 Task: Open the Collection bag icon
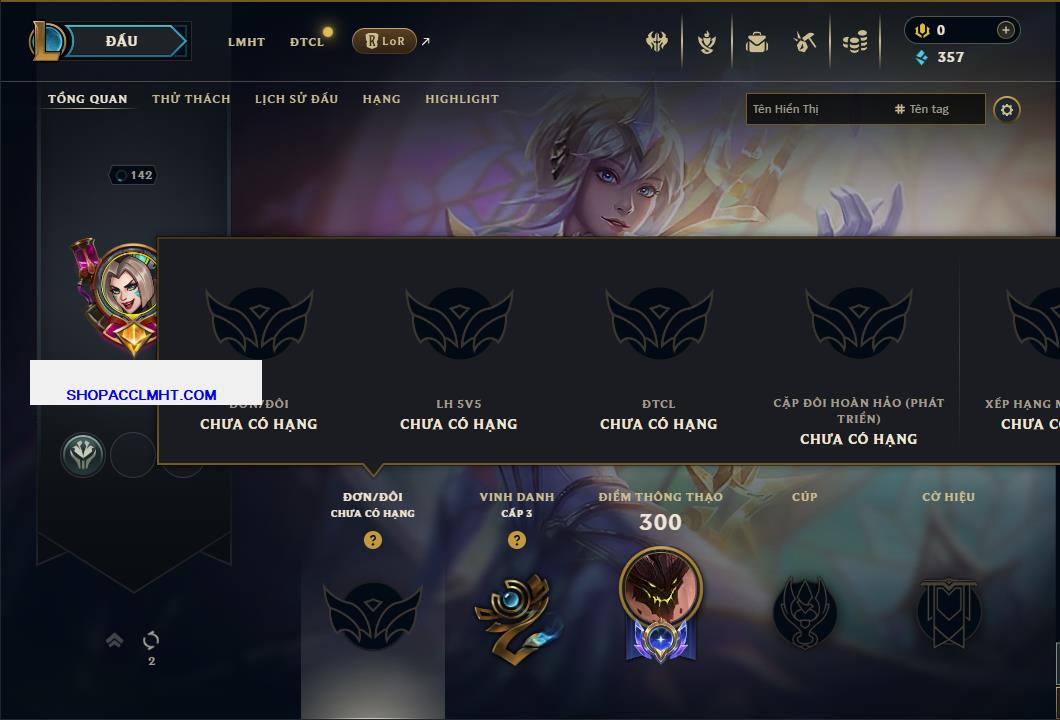point(756,43)
